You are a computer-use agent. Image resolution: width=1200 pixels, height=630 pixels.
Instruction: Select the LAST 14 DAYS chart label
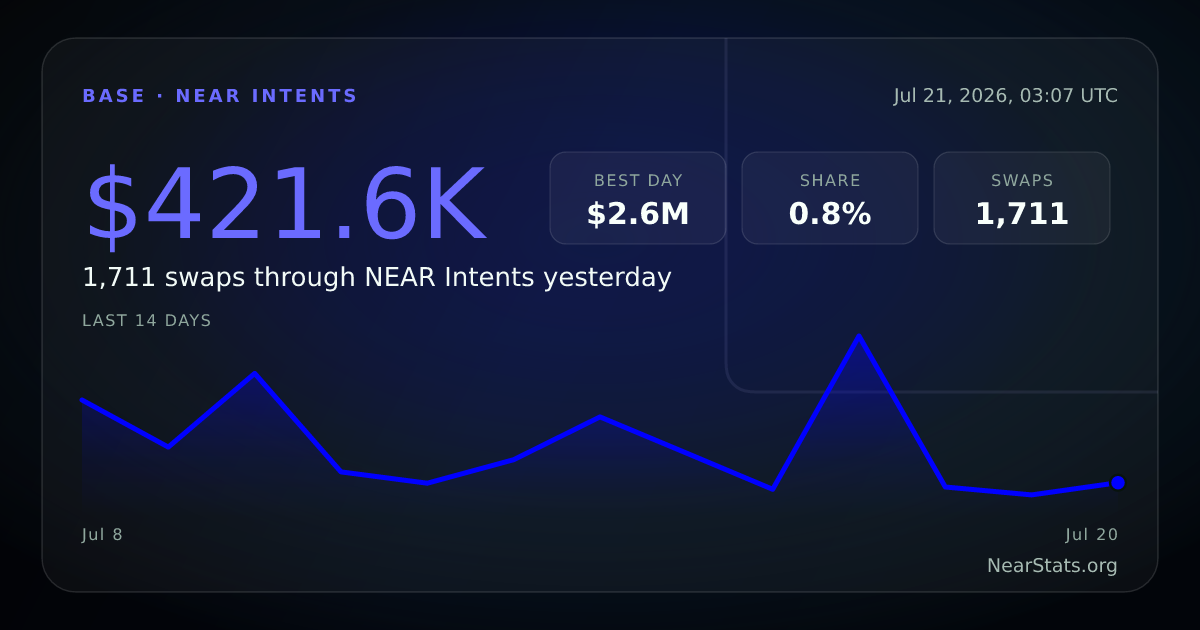[147, 321]
